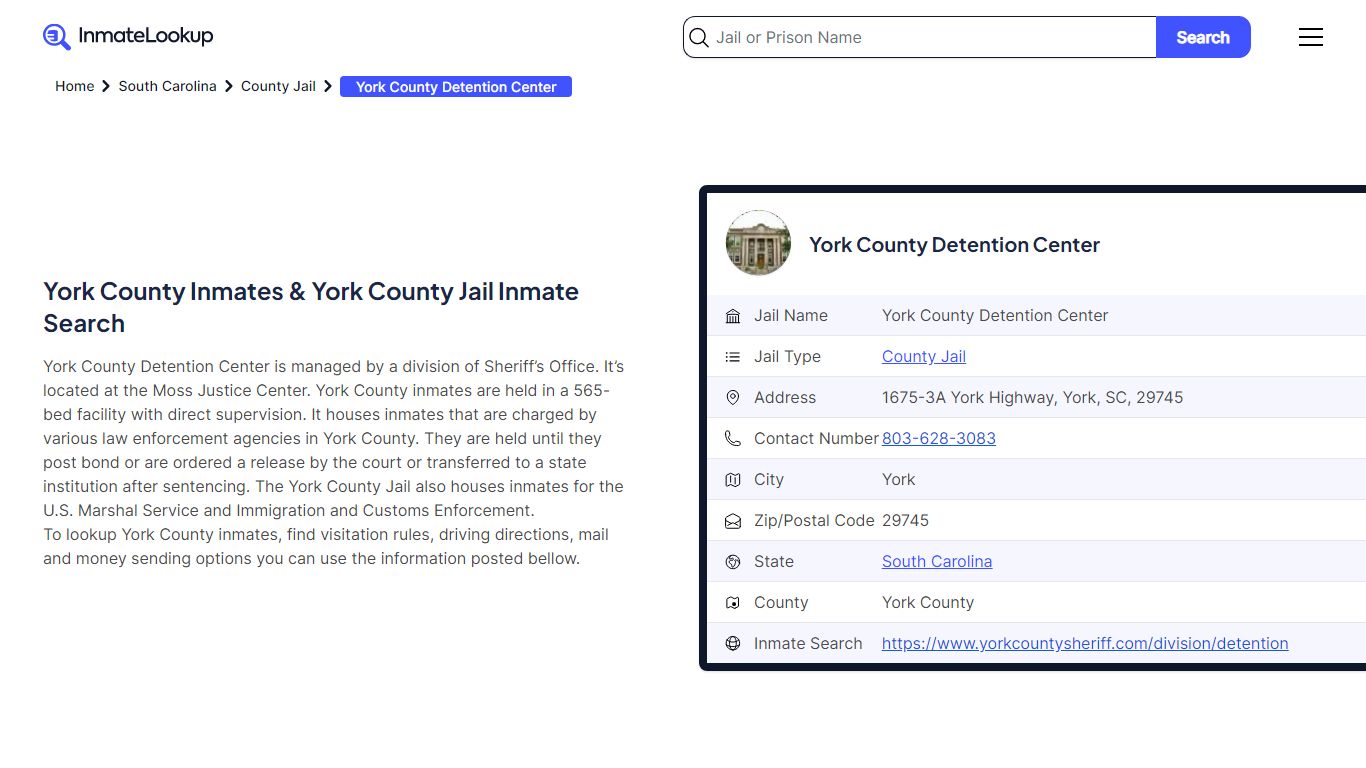The width and height of the screenshot is (1366, 768).
Task: Click the county map icon beside County
Action: pos(733,603)
